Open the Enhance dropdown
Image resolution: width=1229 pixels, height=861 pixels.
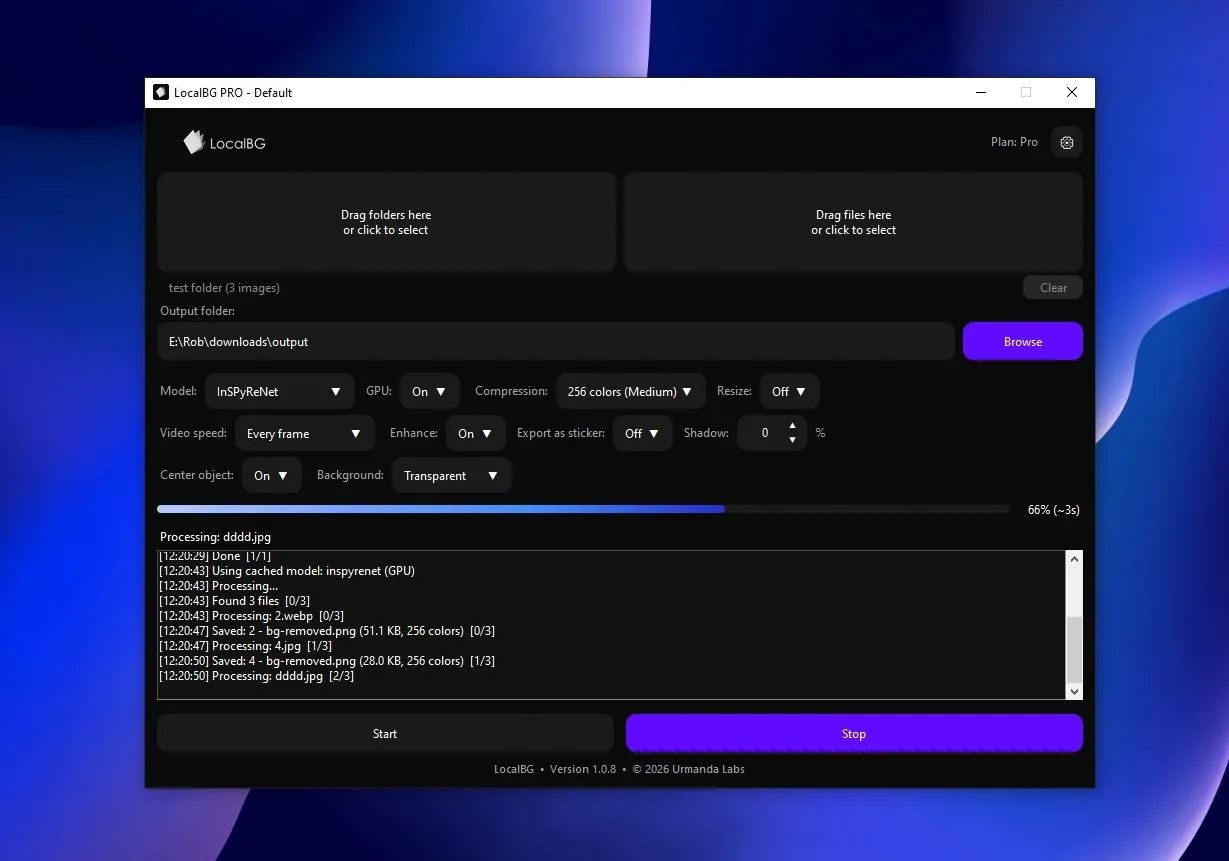coord(476,433)
